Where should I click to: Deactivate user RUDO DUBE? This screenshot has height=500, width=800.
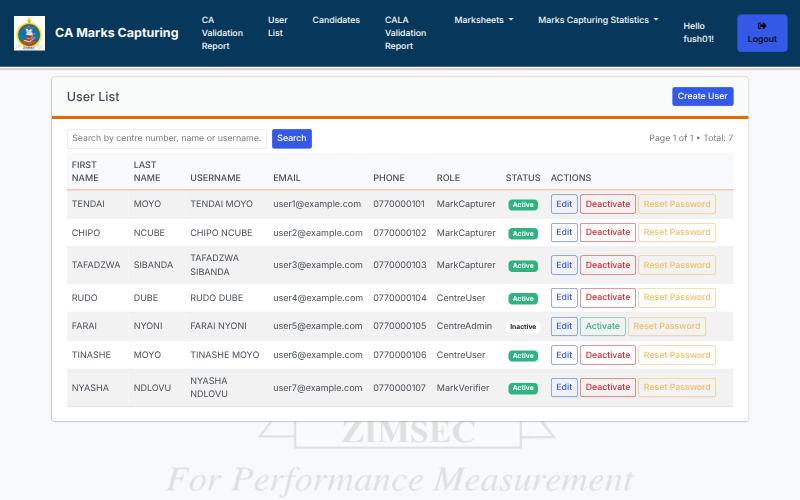click(x=607, y=297)
